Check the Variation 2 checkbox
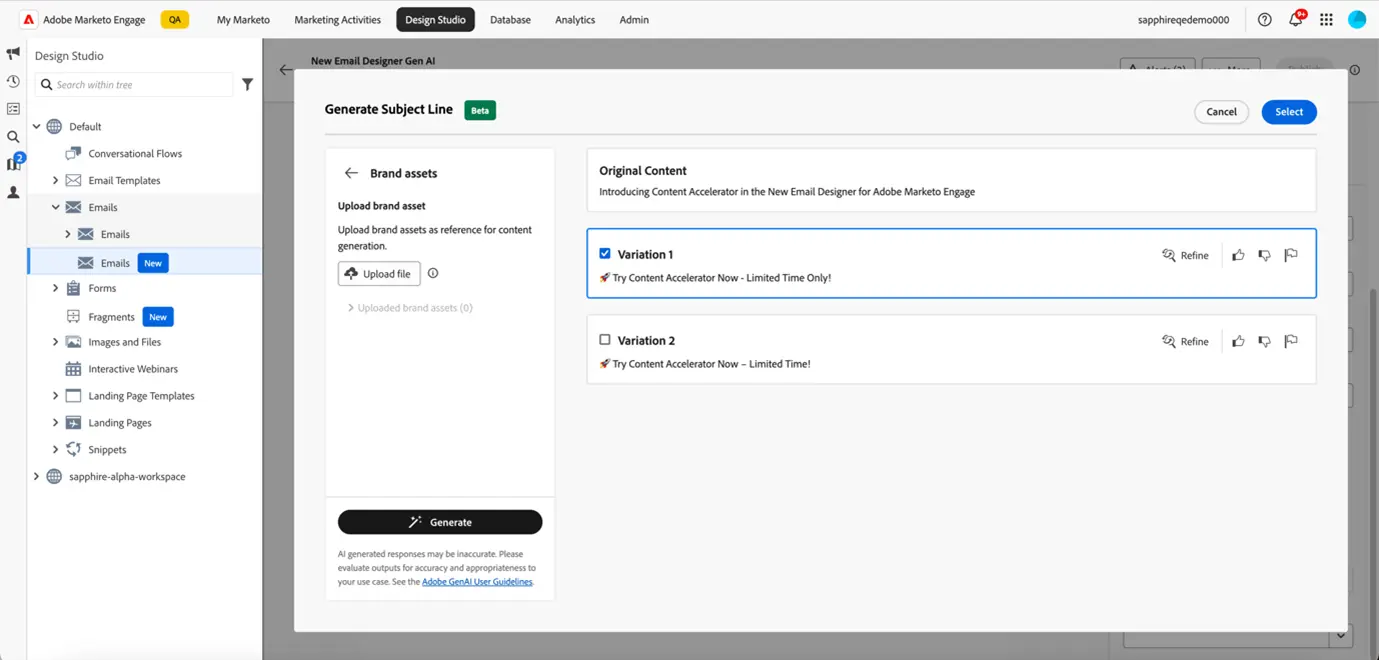1379x660 pixels. pyautogui.click(x=605, y=340)
